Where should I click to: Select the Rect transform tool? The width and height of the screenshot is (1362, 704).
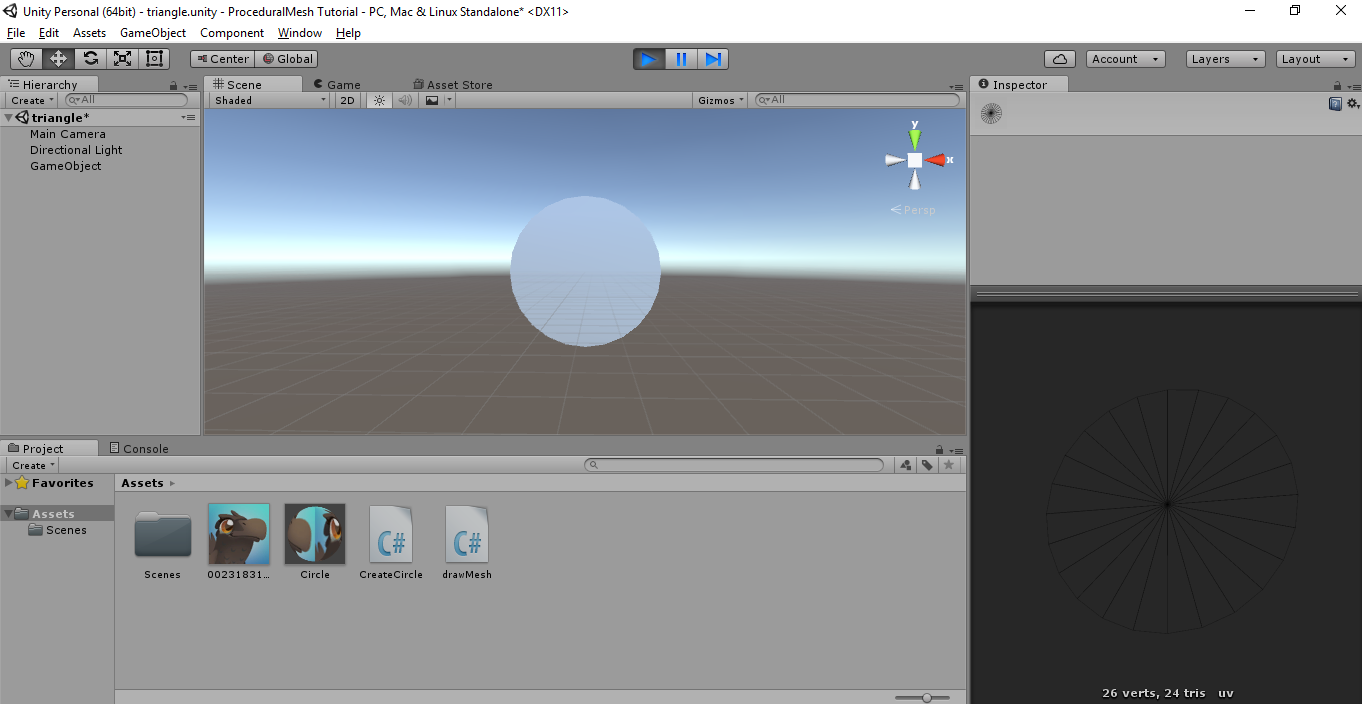click(x=154, y=59)
